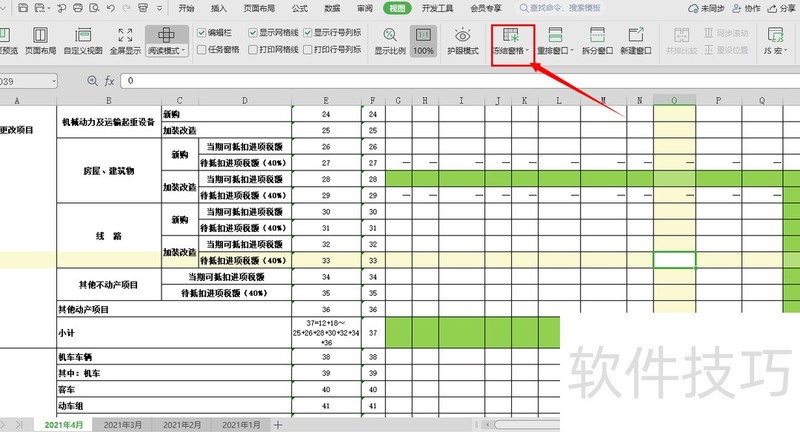The image size is (800, 432).
Task: Click the zoom magnifier icon by formula bar
Action: click(x=92, y=81)
